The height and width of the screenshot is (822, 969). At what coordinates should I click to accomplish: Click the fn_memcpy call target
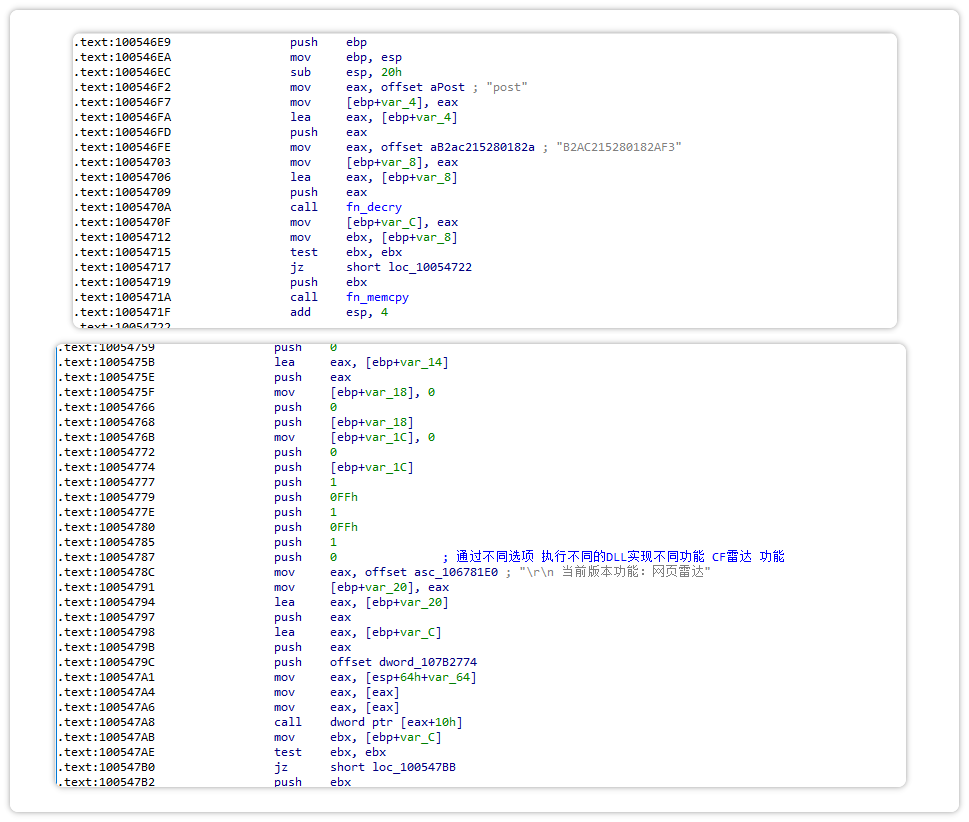click(x=377, y=297)
